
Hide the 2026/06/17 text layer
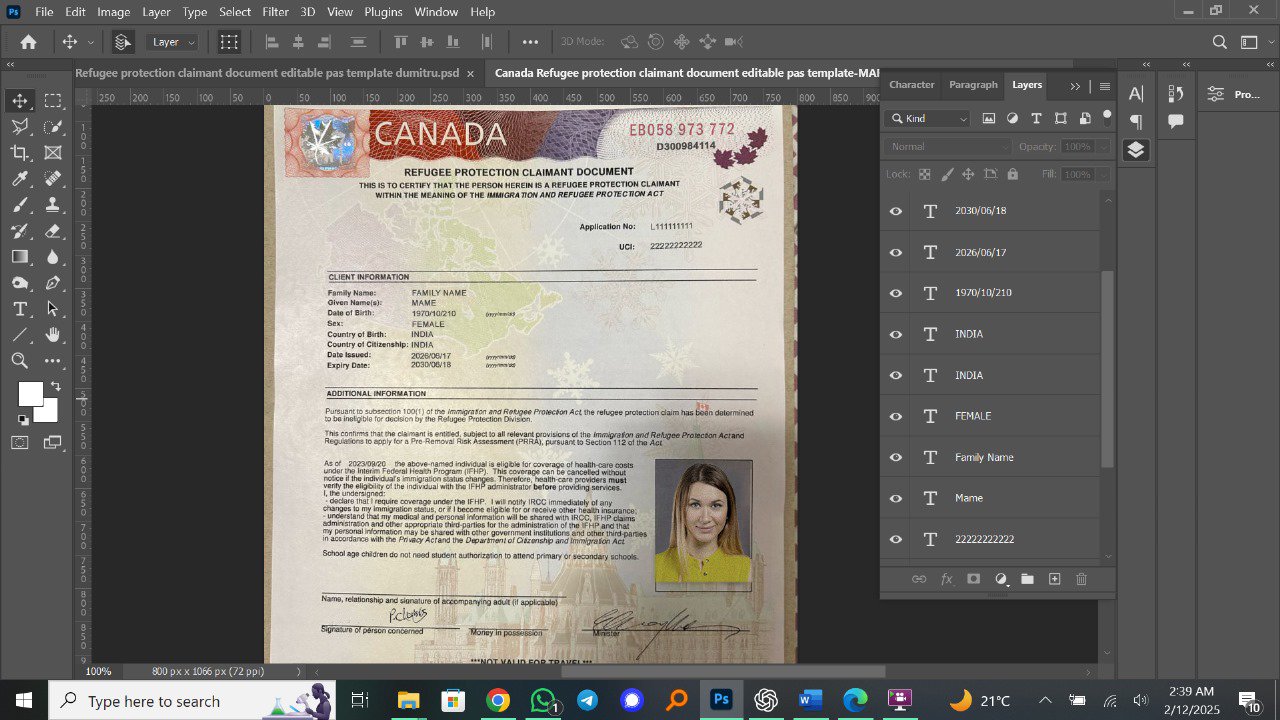click(x=896, y=252)
